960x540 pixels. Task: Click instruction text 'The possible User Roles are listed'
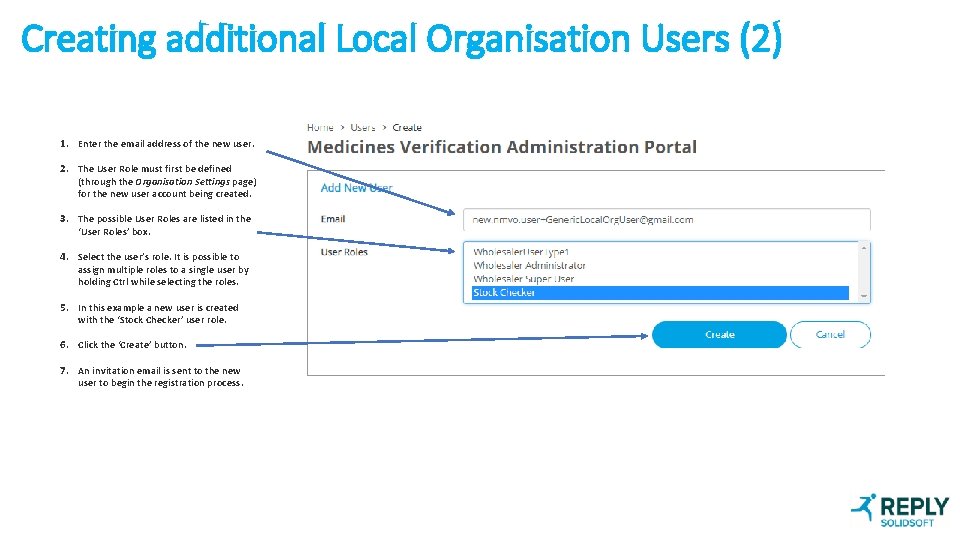164,225
